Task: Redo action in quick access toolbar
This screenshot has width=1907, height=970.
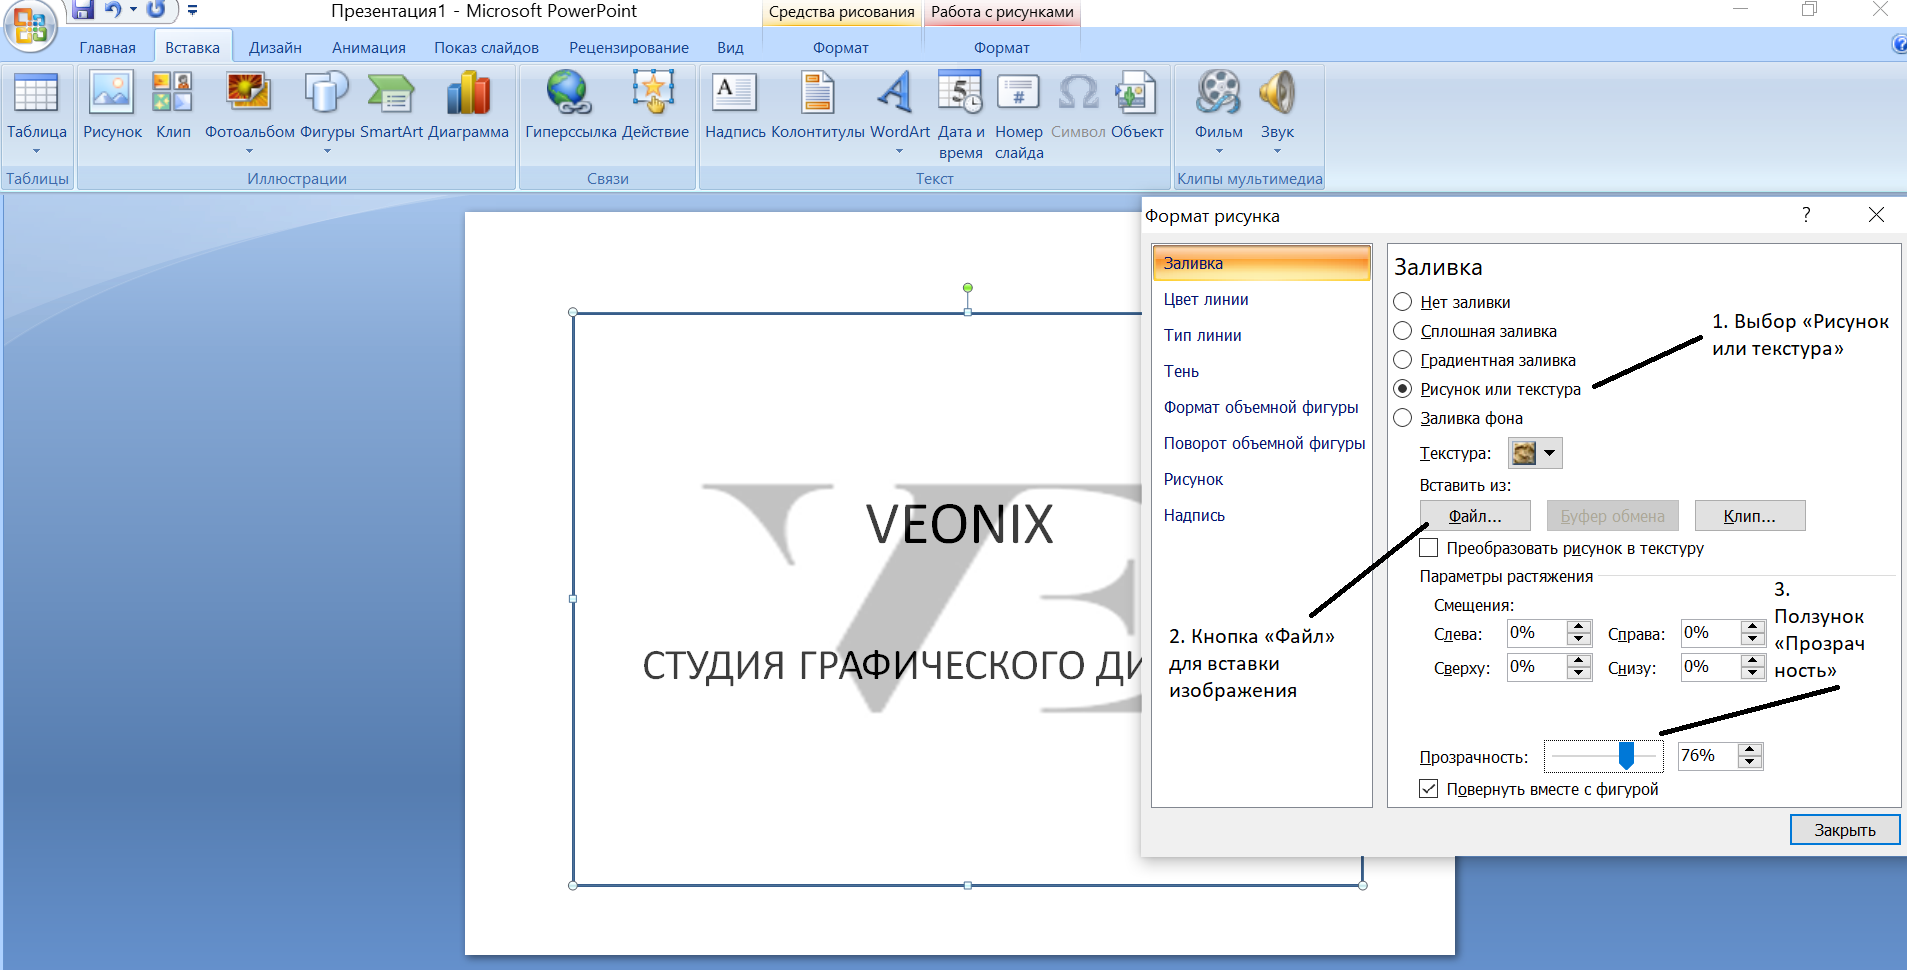Action: 156,10
